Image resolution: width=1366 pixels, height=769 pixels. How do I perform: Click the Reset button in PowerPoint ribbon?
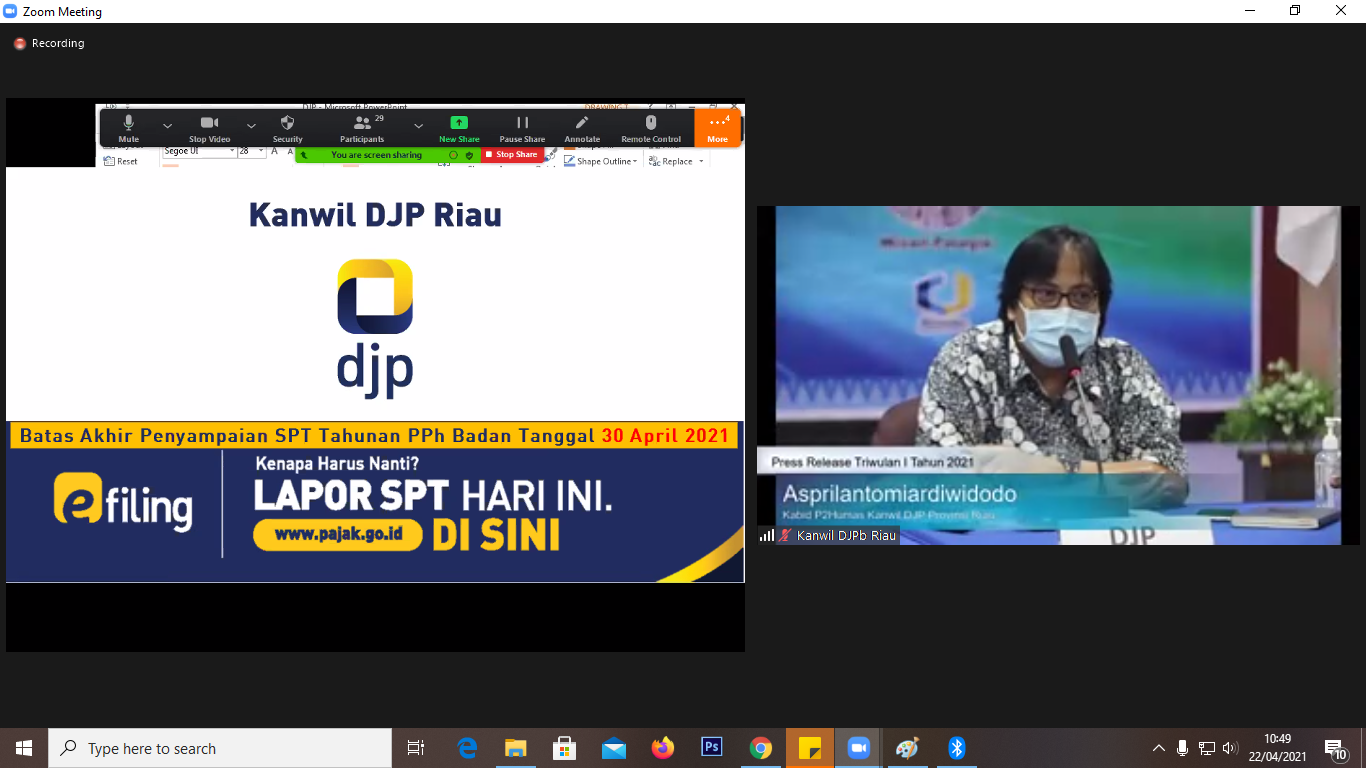(121, 161)
